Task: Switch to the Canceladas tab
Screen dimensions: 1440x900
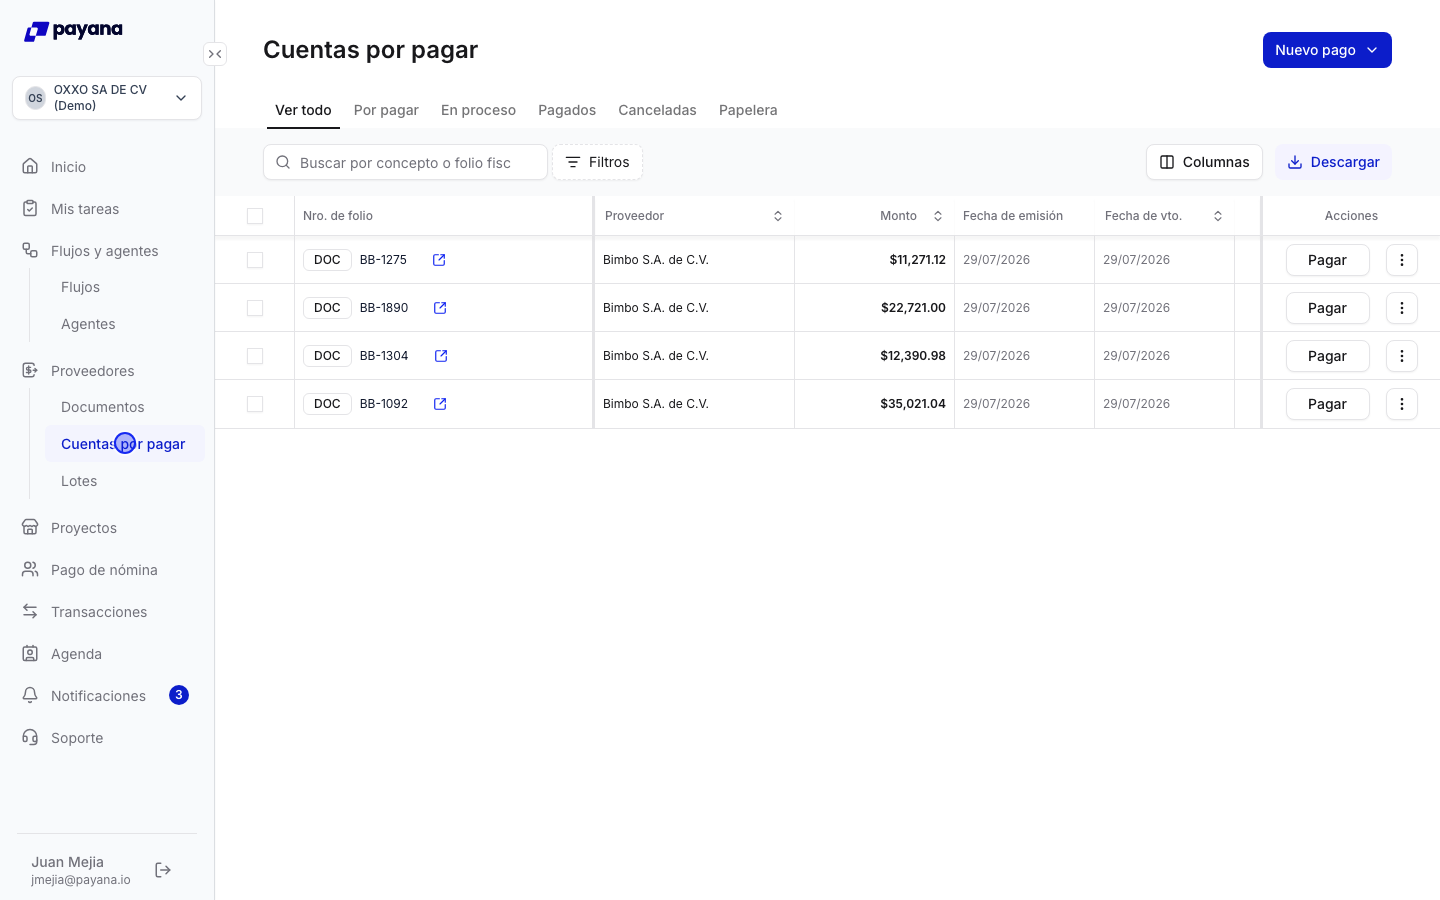Action: click(x=657, y=110)
